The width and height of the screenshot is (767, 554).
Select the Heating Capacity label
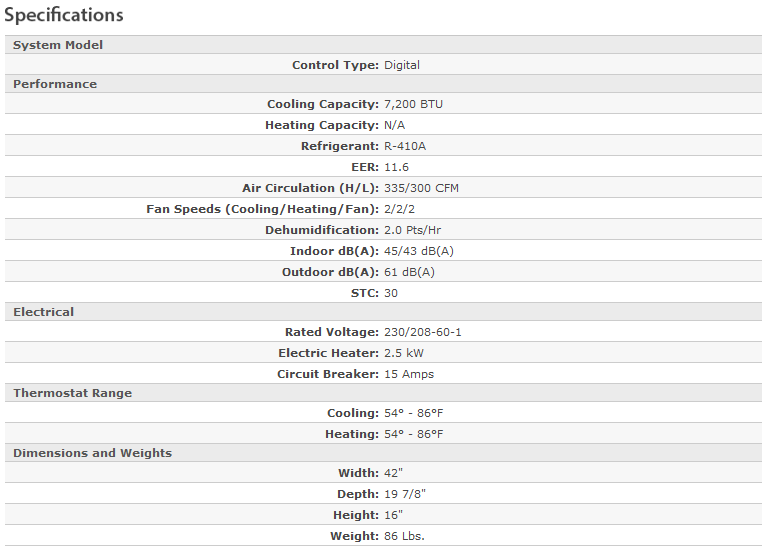(322, 125)
